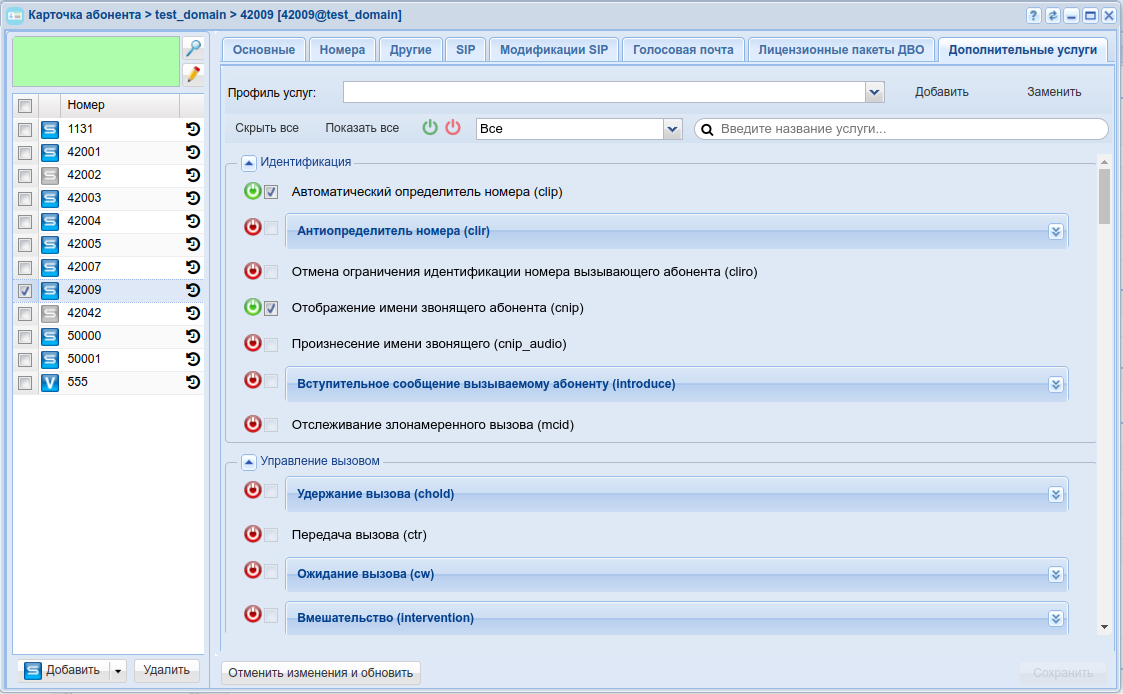1123x694 pixels.
Task: Click the help question mark icon in title bar
Action: [x=1034, y=15]
